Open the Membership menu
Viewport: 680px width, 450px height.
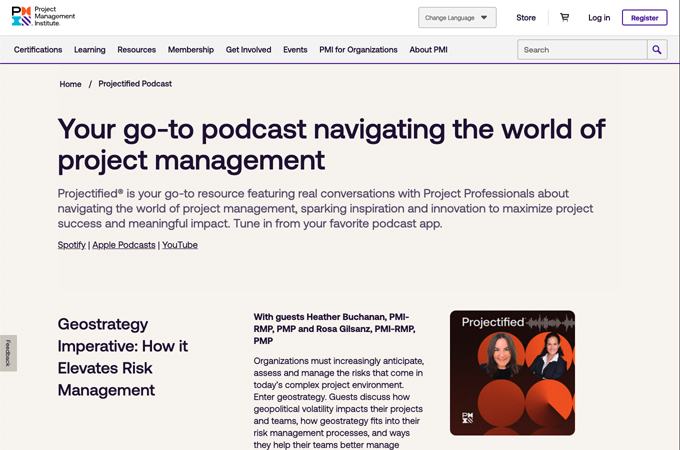[191, 50]
